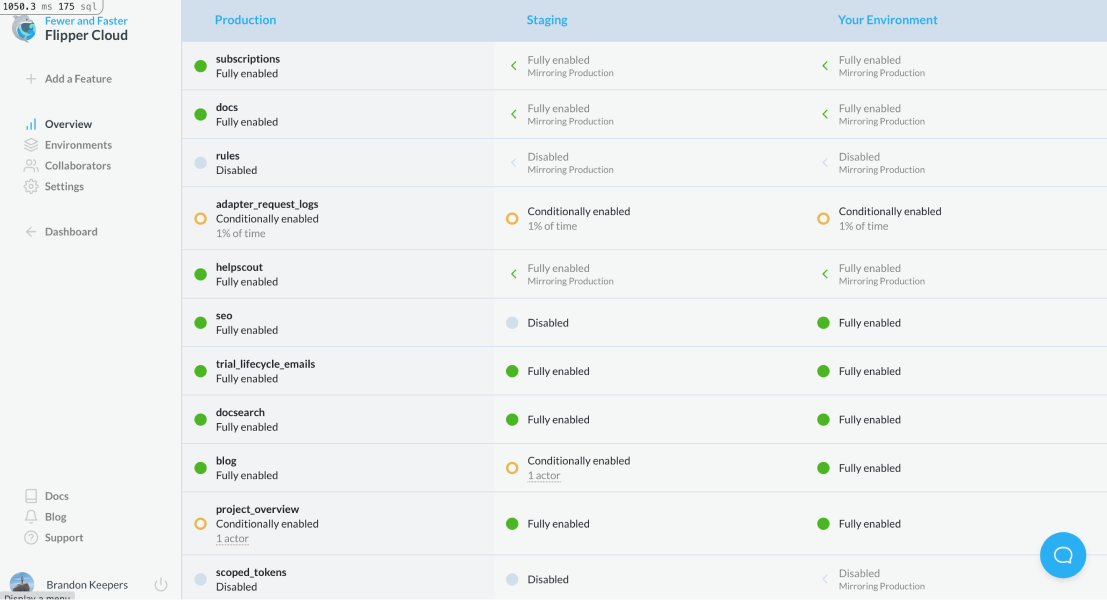Open the chat support bubble
The height and width of the screenshot is (600, 1107).
point(1062,555)
